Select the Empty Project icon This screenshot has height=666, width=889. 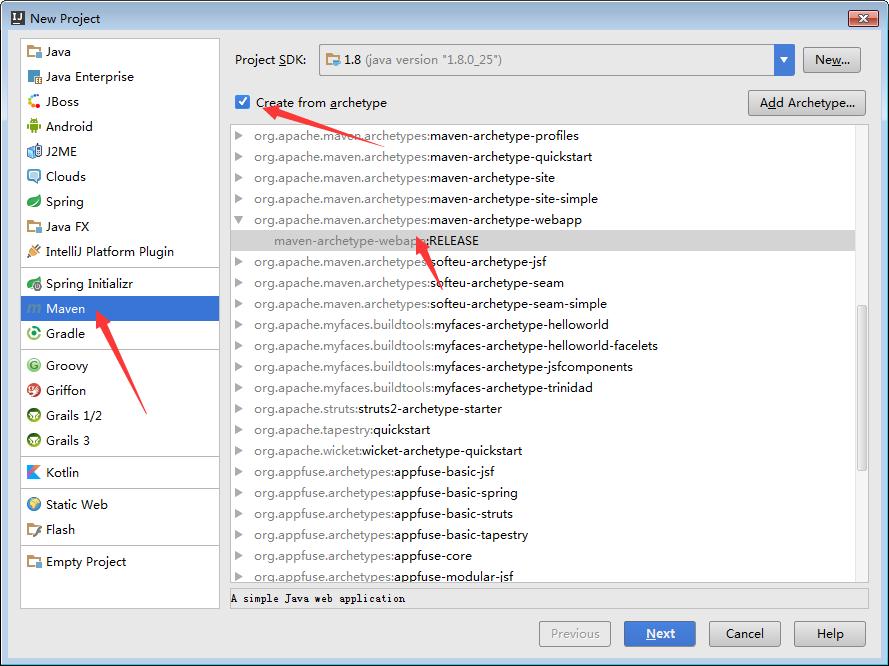click(34, 562)
